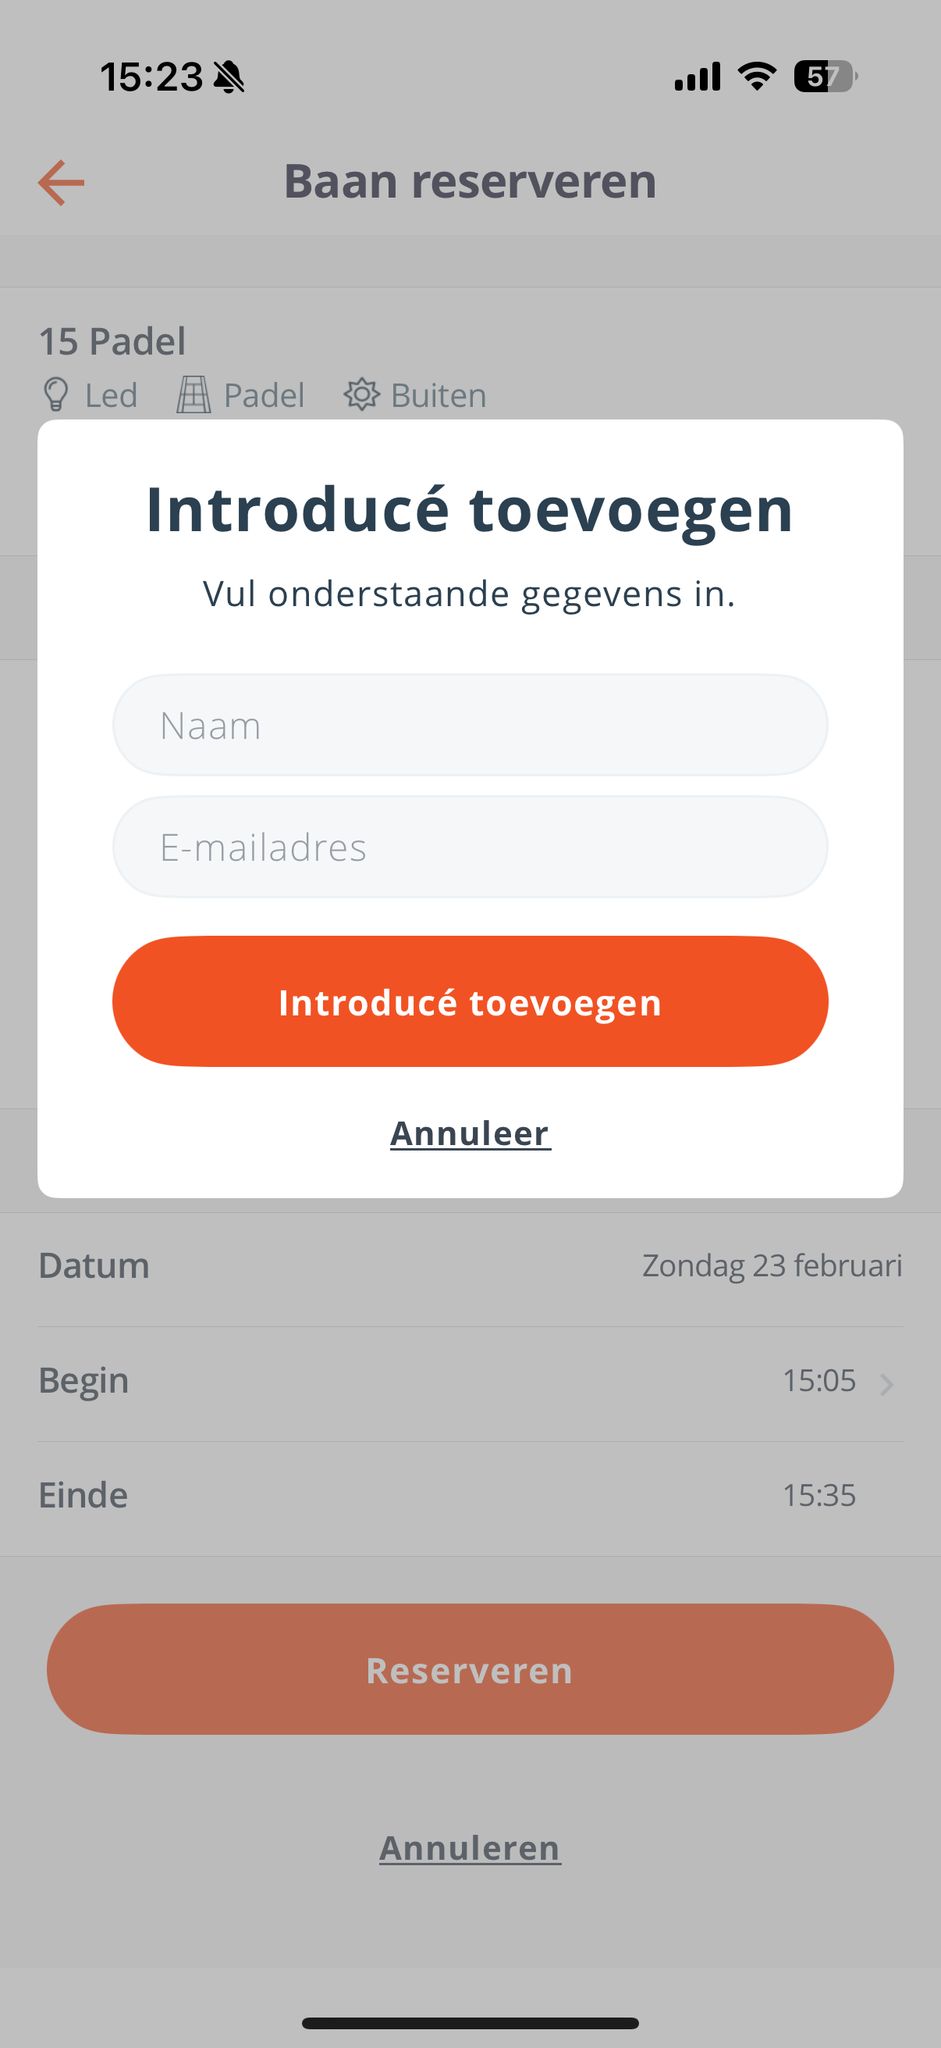Tap the cellular signal bars icon
941x2048 pixels.
pyautogui.click(x=697, y=77)
